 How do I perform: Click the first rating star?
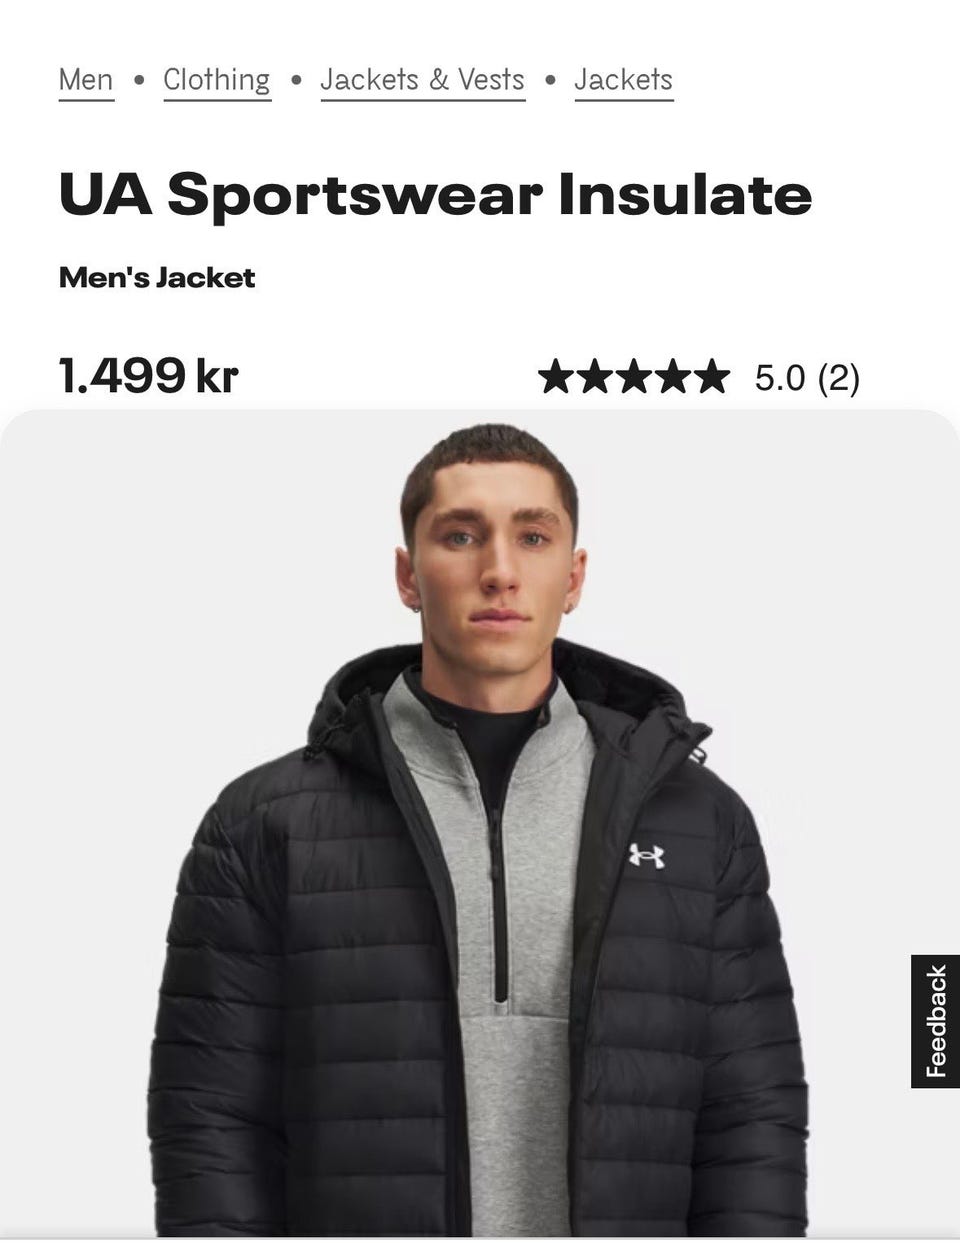[x=558, y=378]
